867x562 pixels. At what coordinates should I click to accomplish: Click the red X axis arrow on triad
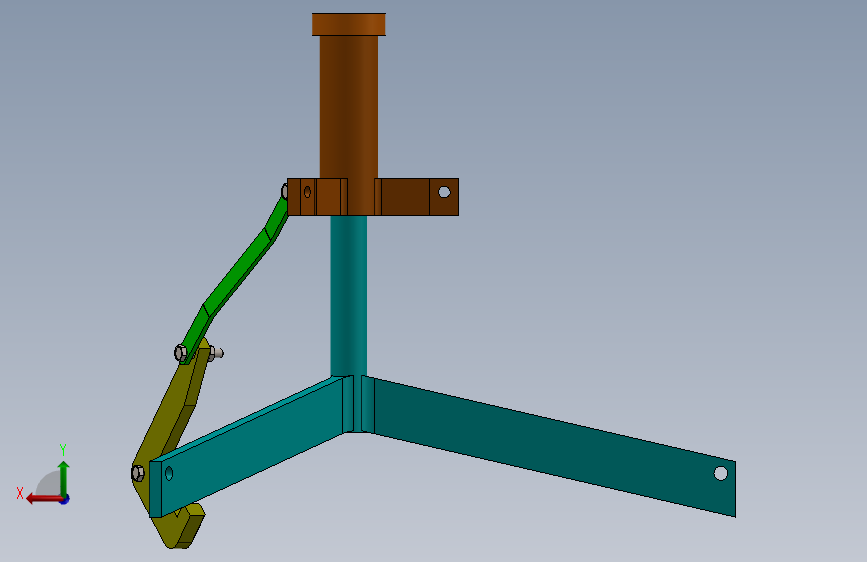[43, 499]
